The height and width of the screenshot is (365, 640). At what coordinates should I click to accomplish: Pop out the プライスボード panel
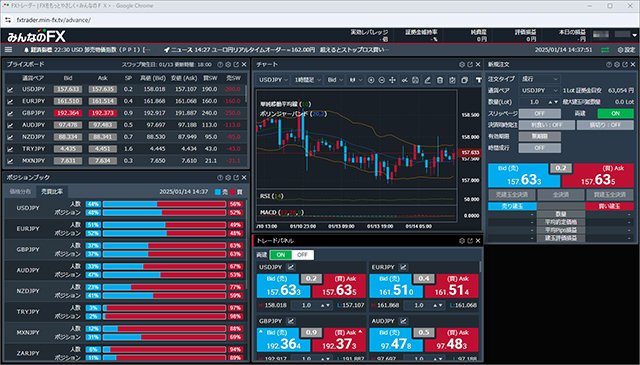[236, 65]
